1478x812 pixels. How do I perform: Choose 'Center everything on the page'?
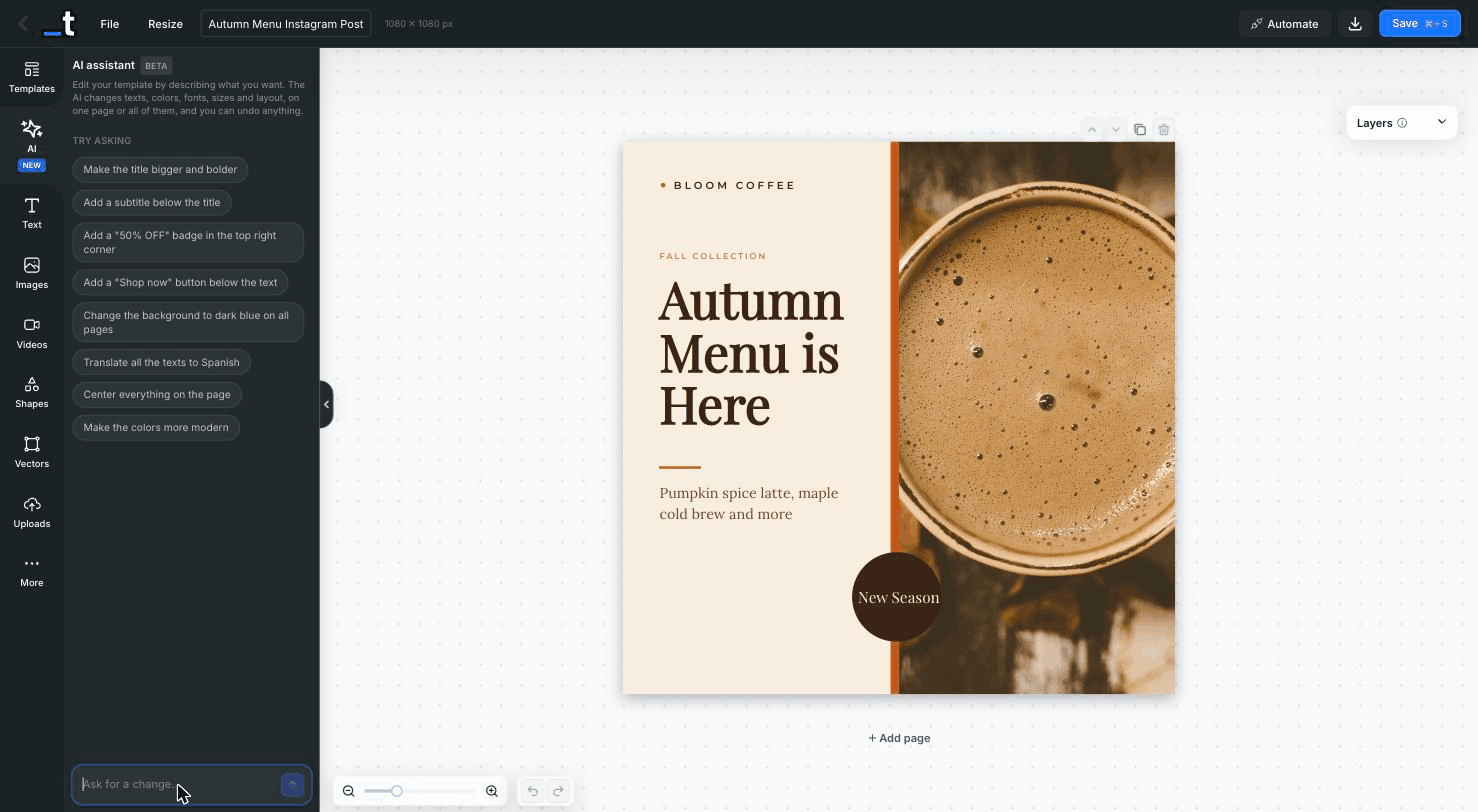157,394
